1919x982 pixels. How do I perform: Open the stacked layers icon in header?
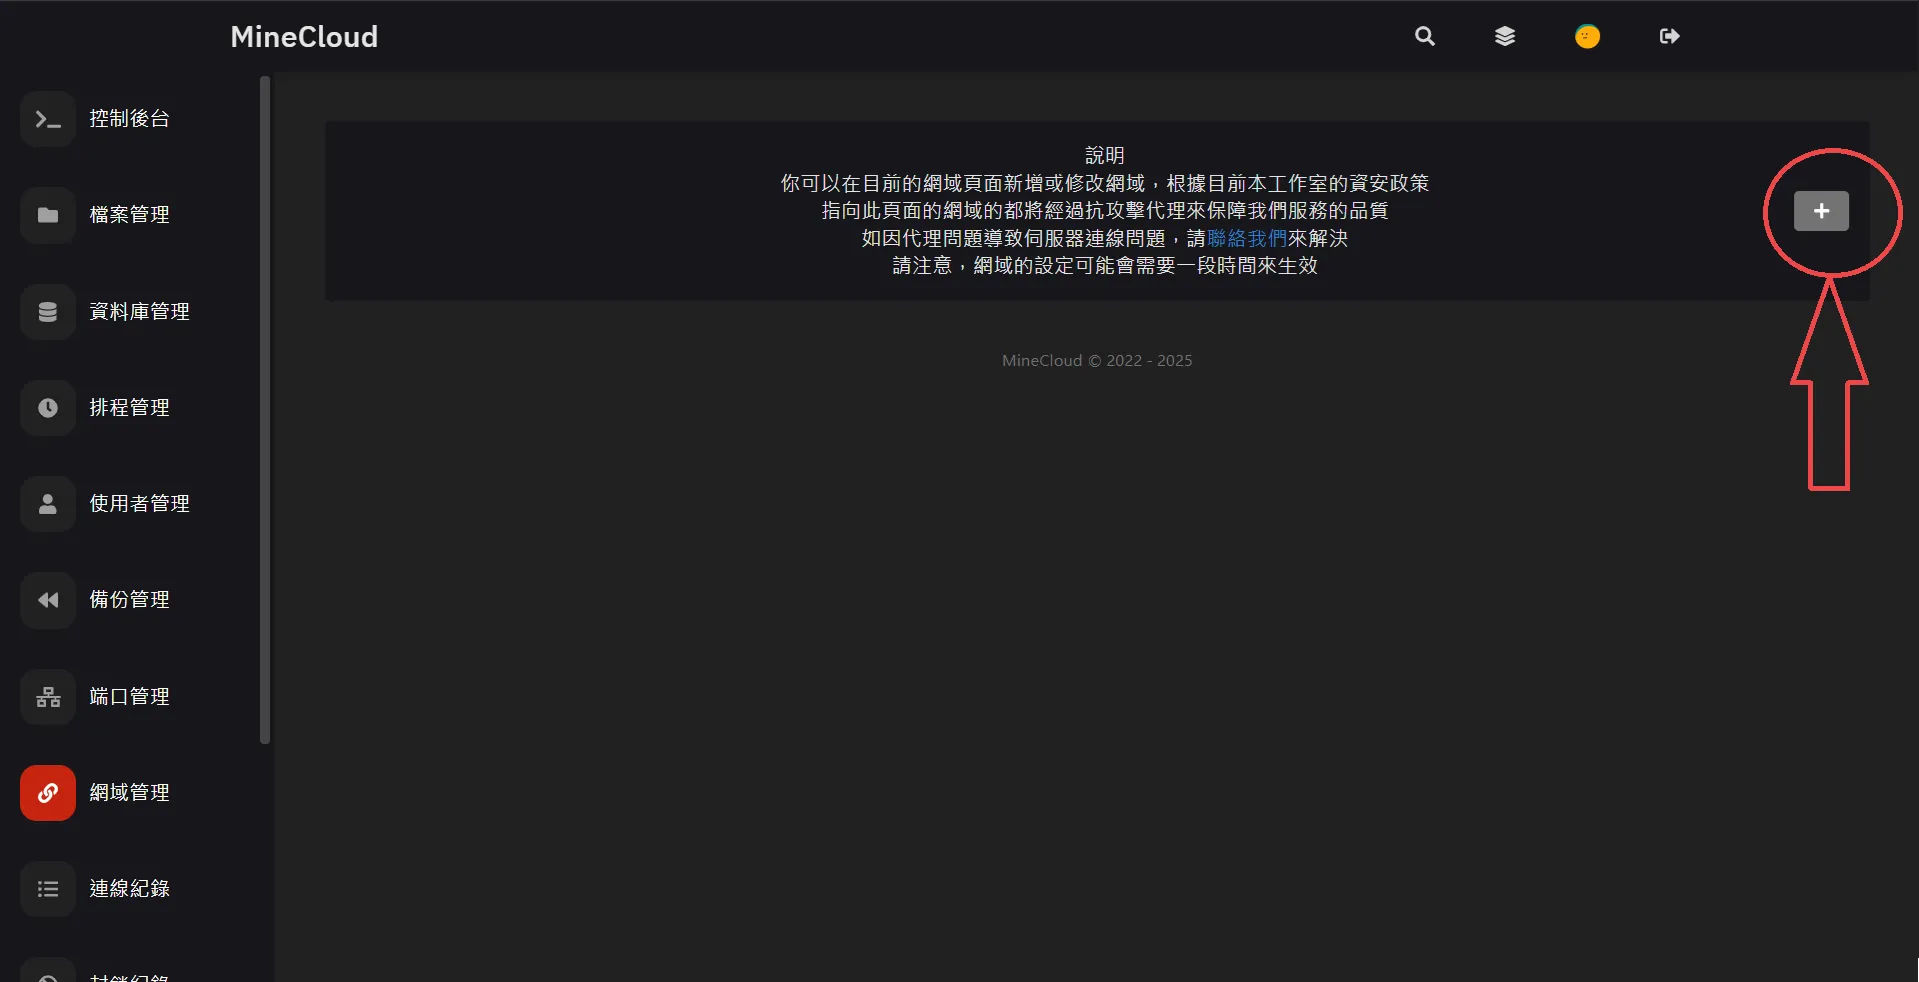tap(1505, 37)
